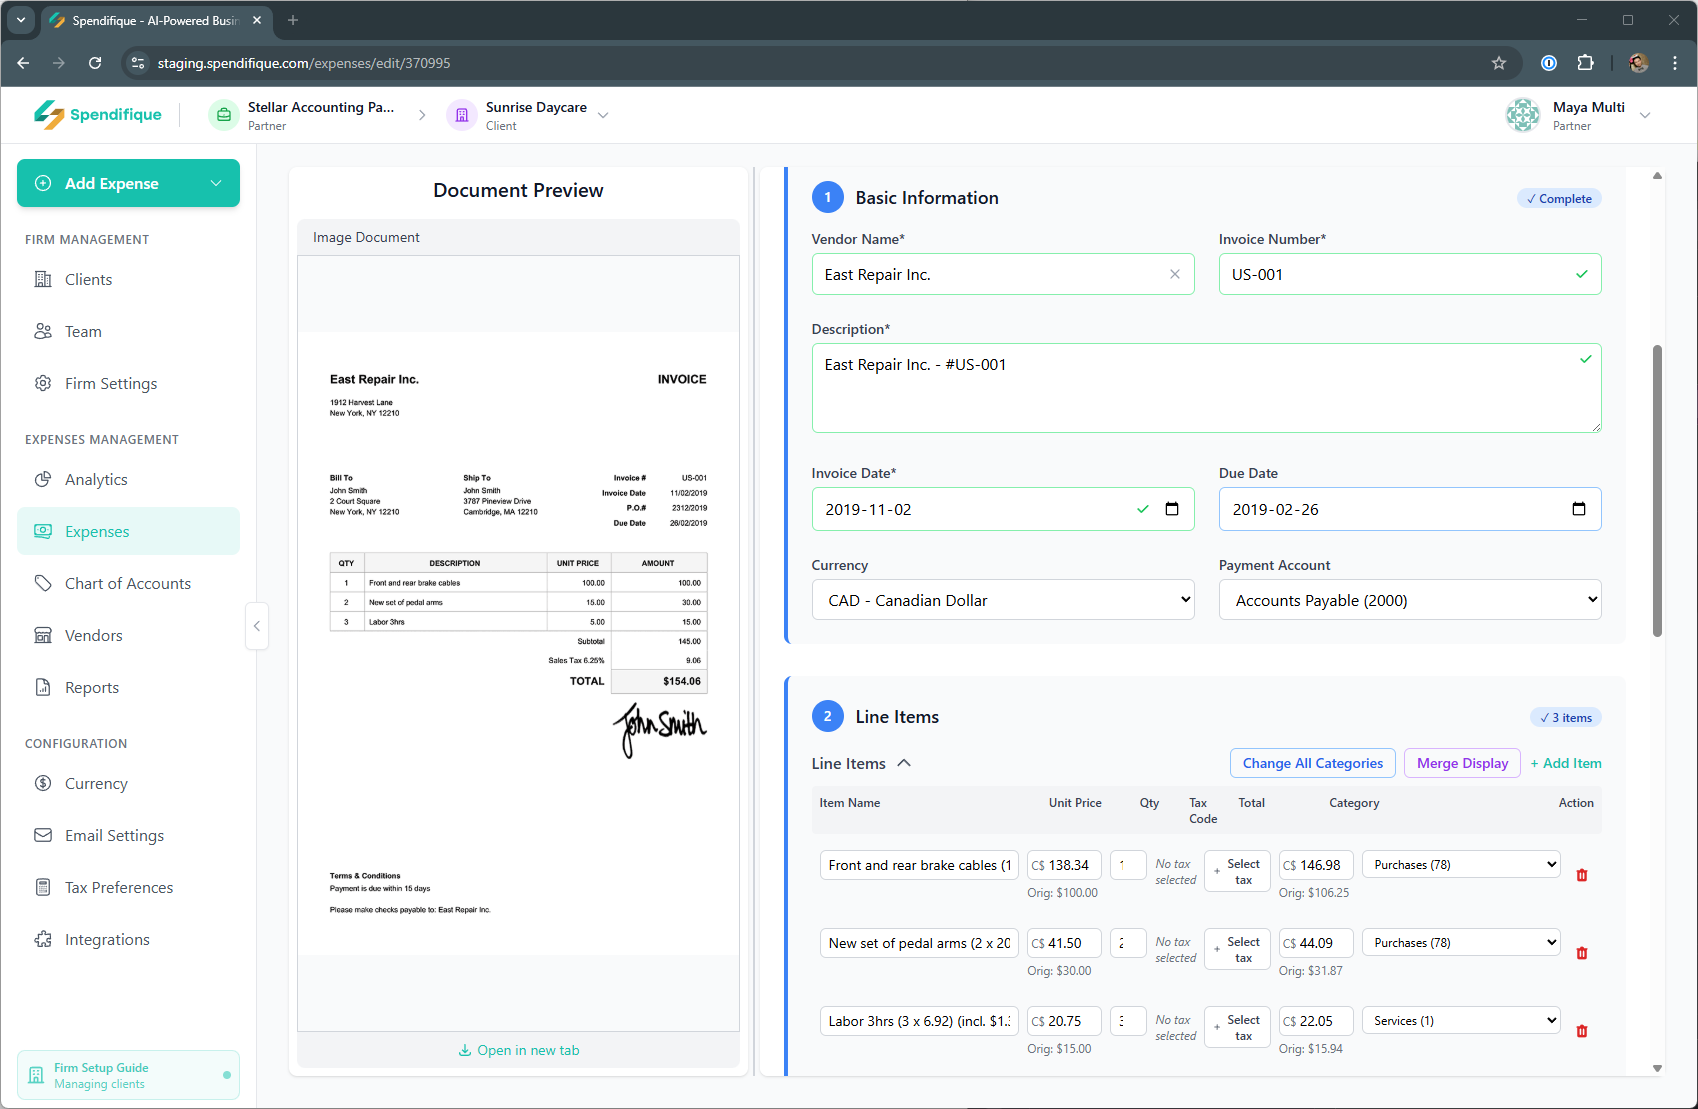This screenshot has width=1698, height=1109.
Task: Collapse the Line Items section chevron
Action: pyautogui.click(x=904, y=763)
